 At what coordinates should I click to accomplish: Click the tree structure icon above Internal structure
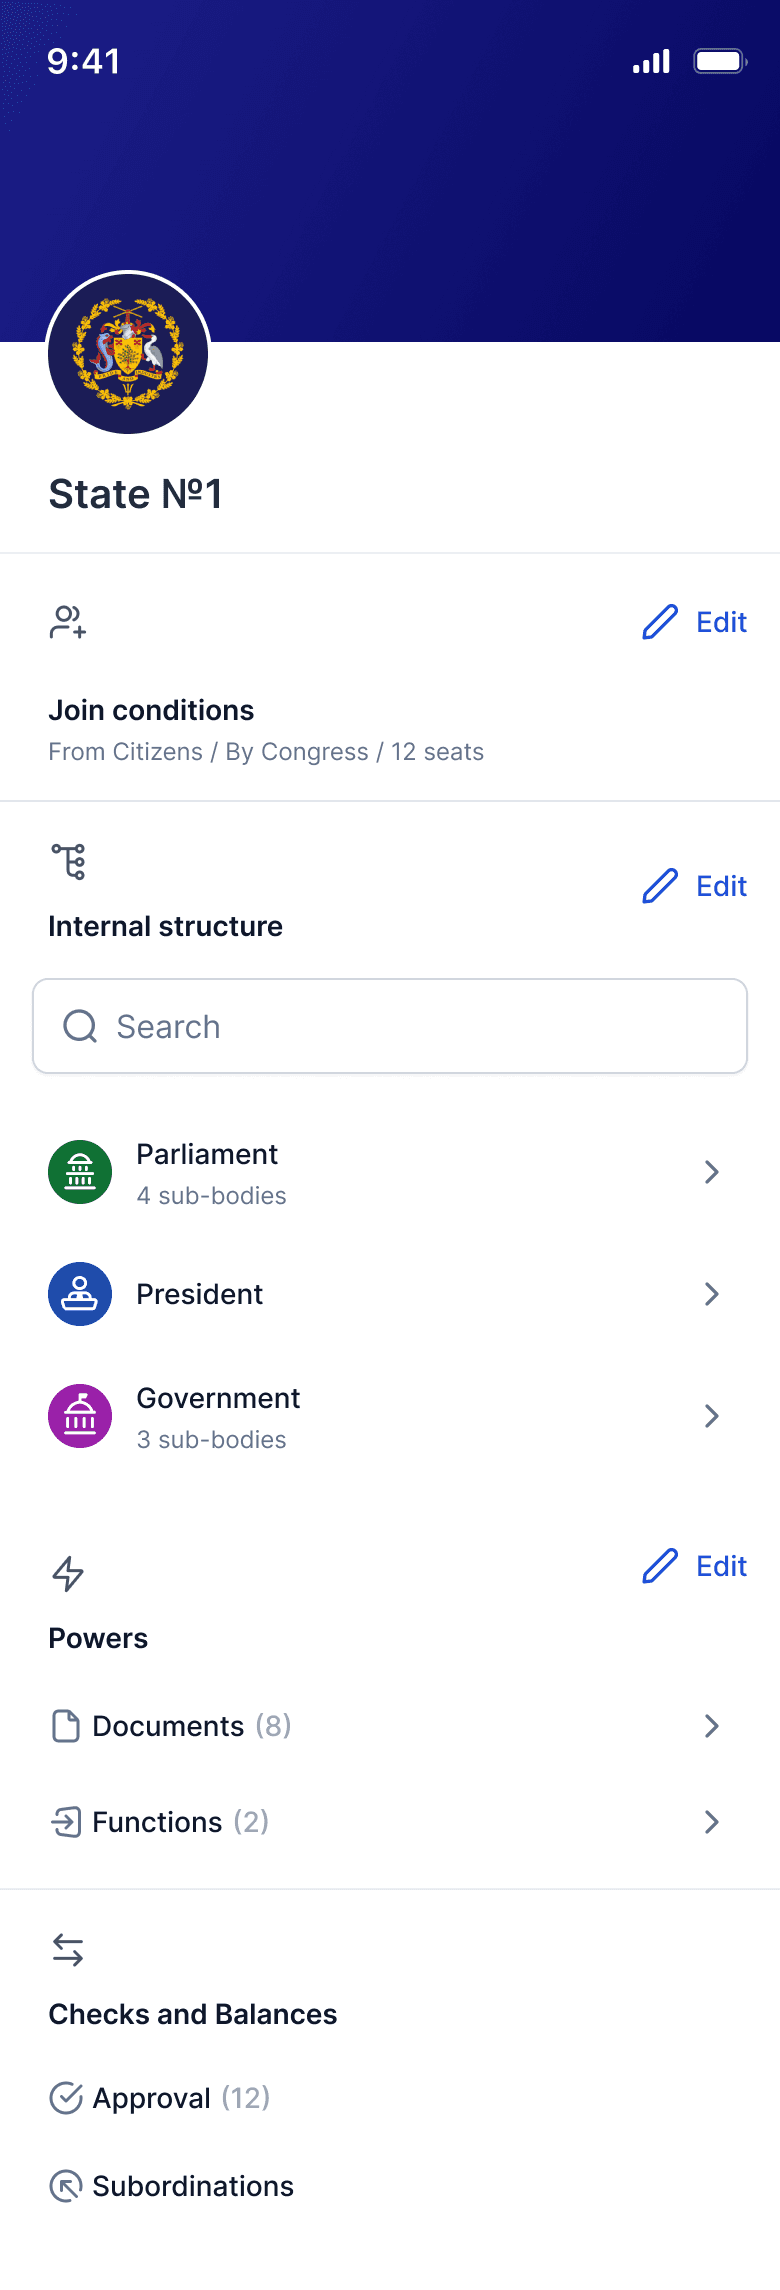(69, 861)
